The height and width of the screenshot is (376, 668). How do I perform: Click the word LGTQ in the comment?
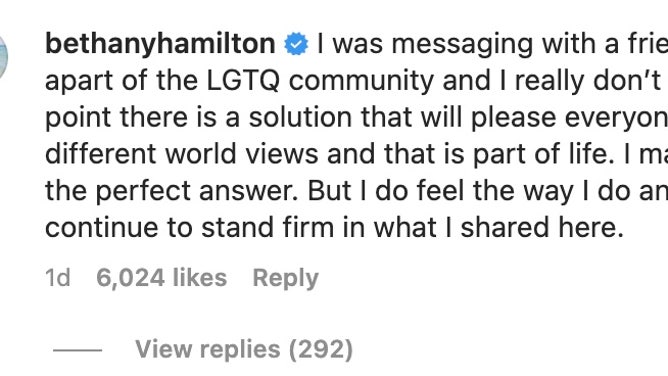tap(243, 81)
